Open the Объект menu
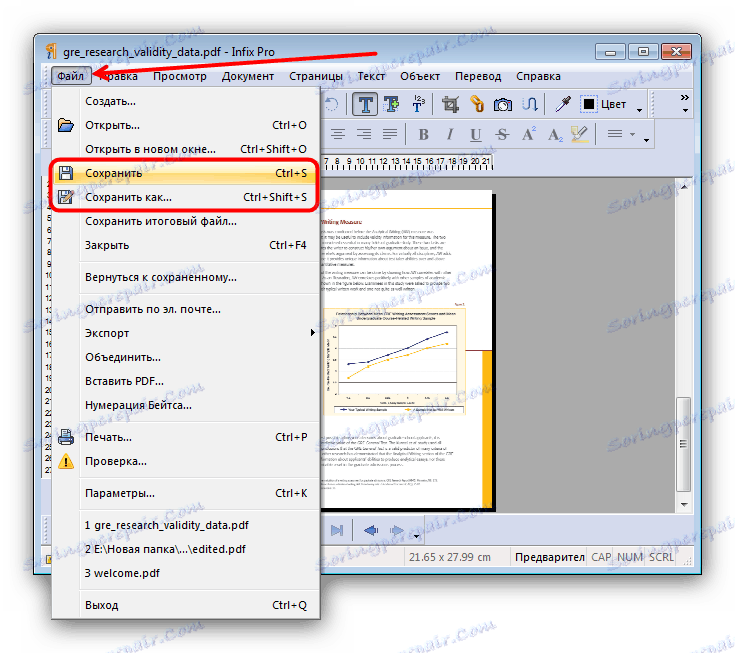 tap(420, 76)
